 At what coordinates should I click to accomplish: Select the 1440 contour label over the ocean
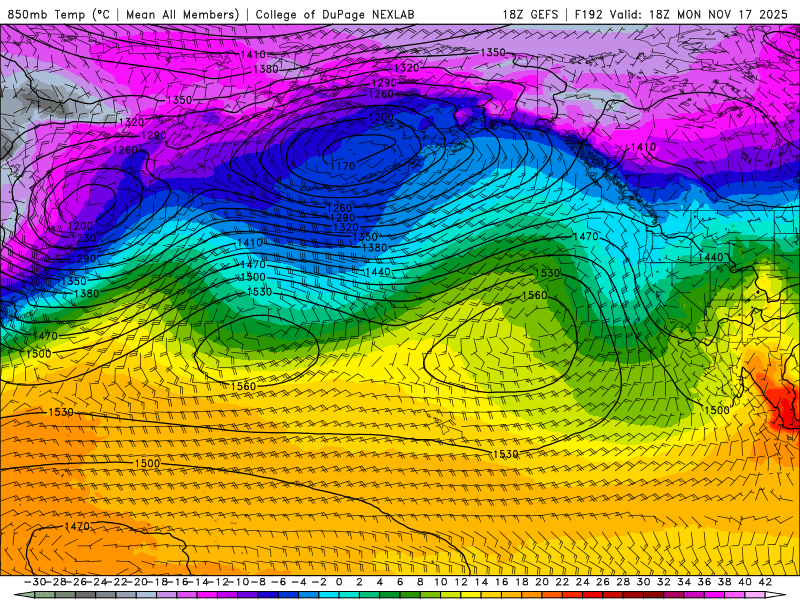coord(378,272)
